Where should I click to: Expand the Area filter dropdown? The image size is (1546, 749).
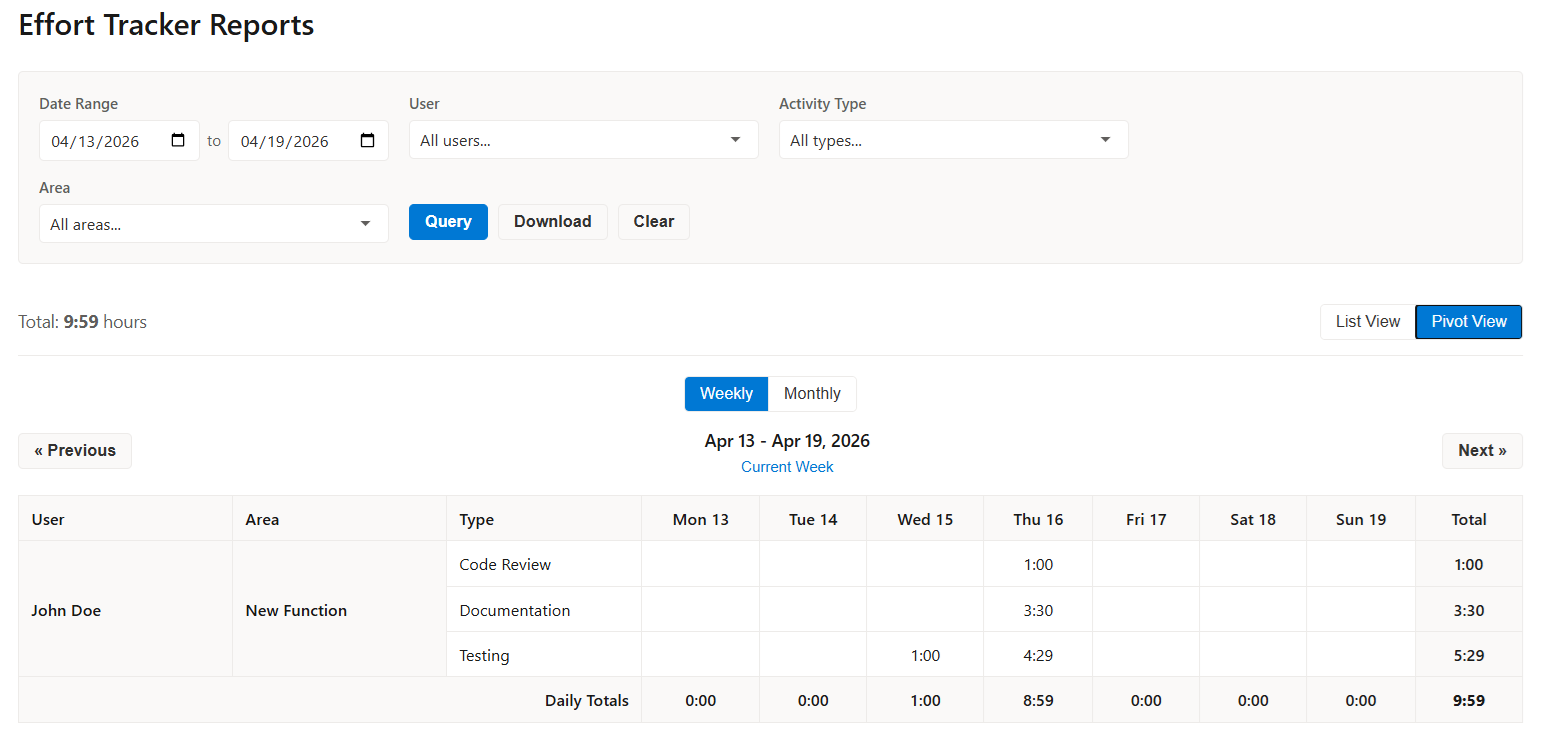coord(213,224)
